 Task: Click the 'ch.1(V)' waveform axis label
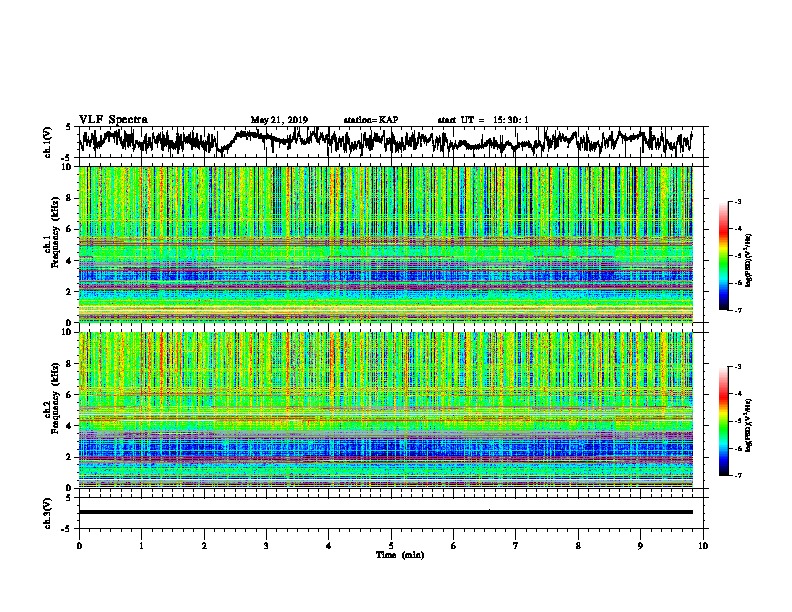click(48, 142)
